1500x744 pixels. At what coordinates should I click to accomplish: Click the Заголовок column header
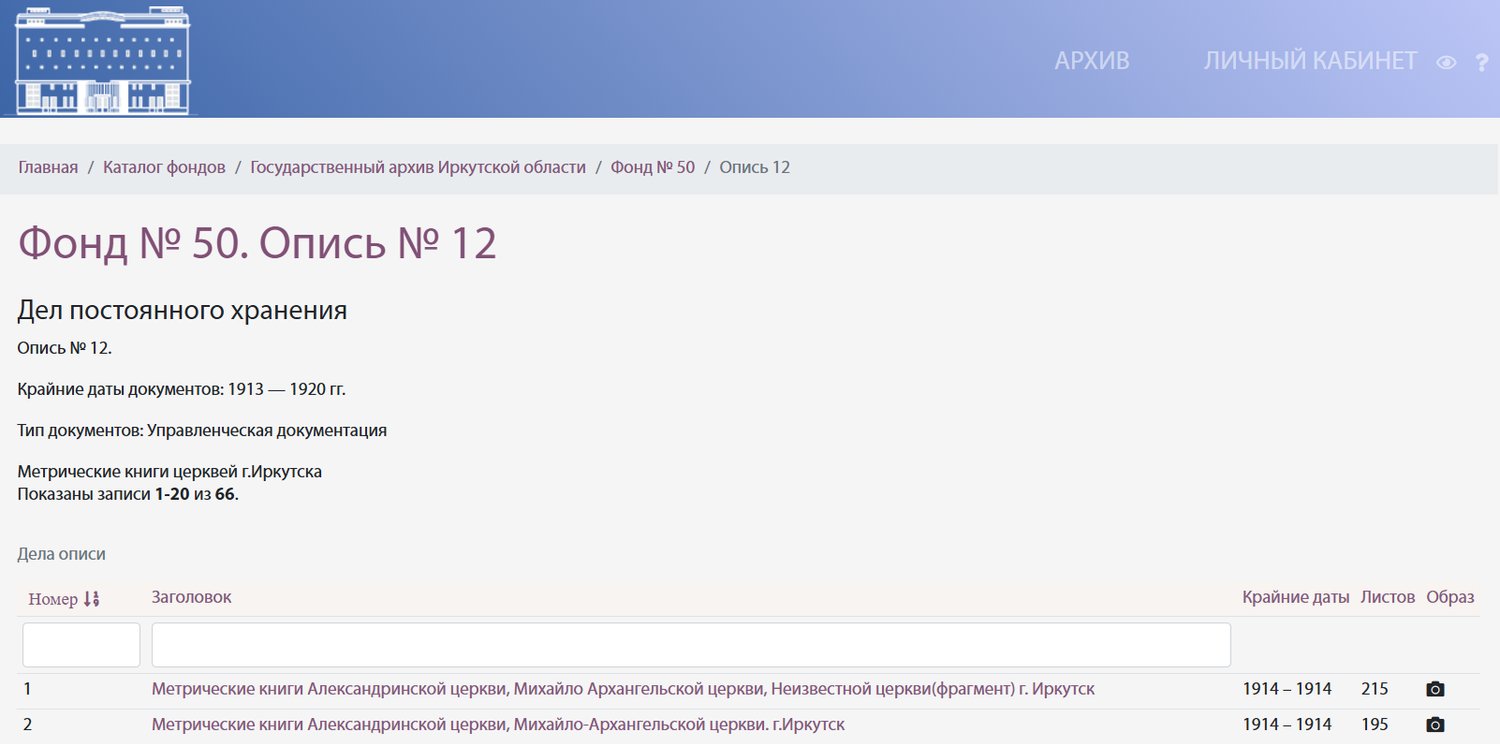191,597
